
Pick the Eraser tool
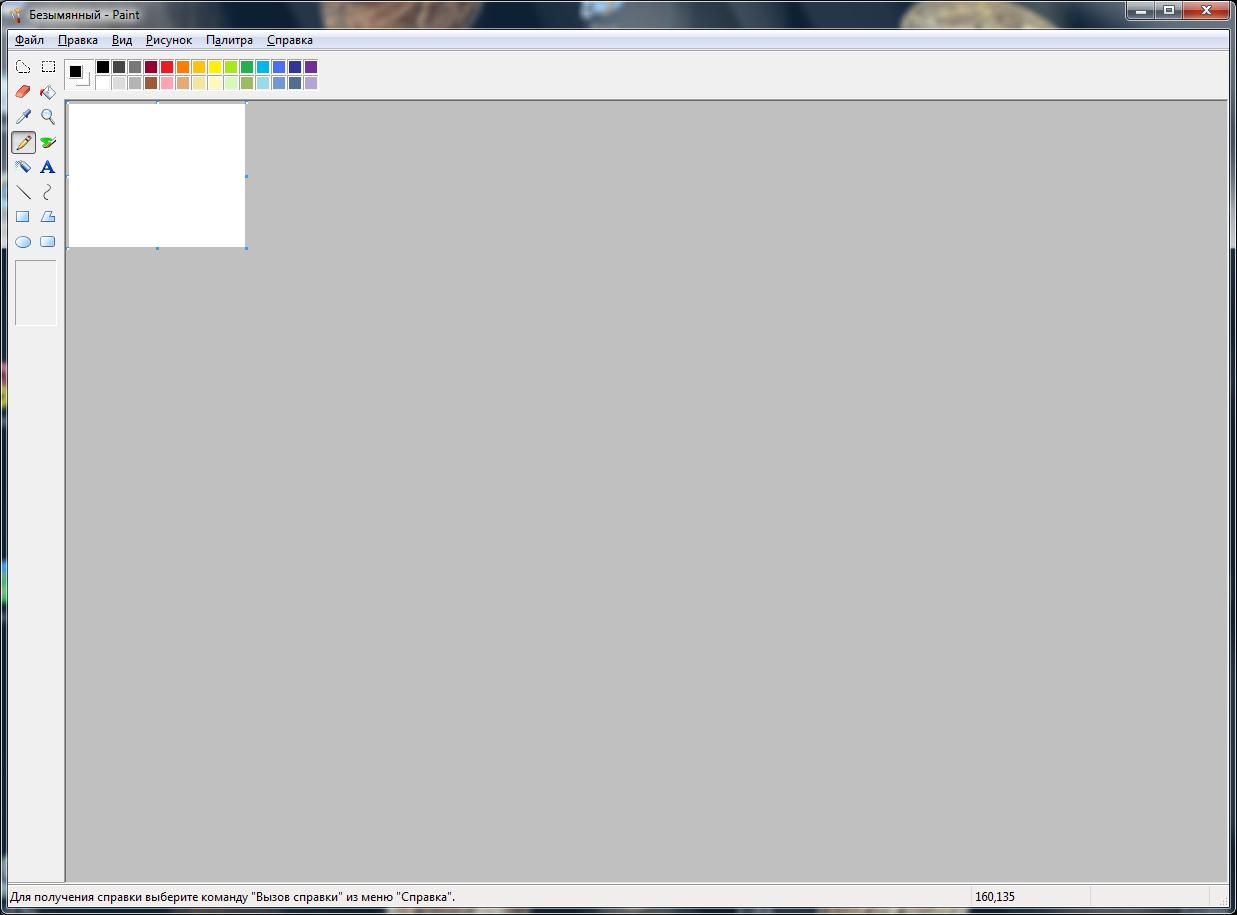(x=23, y=92)
